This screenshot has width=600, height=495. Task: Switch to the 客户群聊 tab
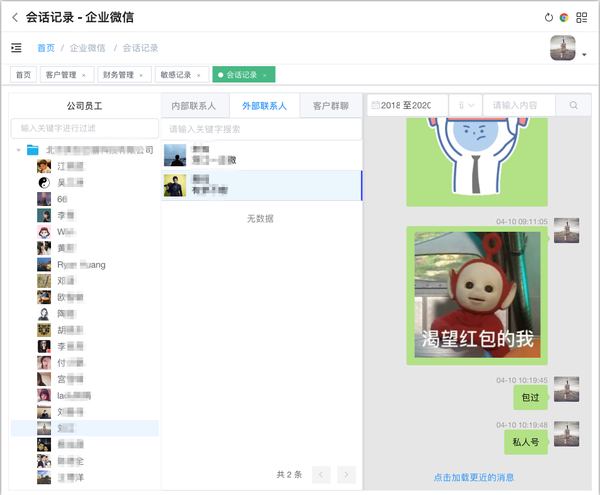pyautogui.click(x=330, y=105)
